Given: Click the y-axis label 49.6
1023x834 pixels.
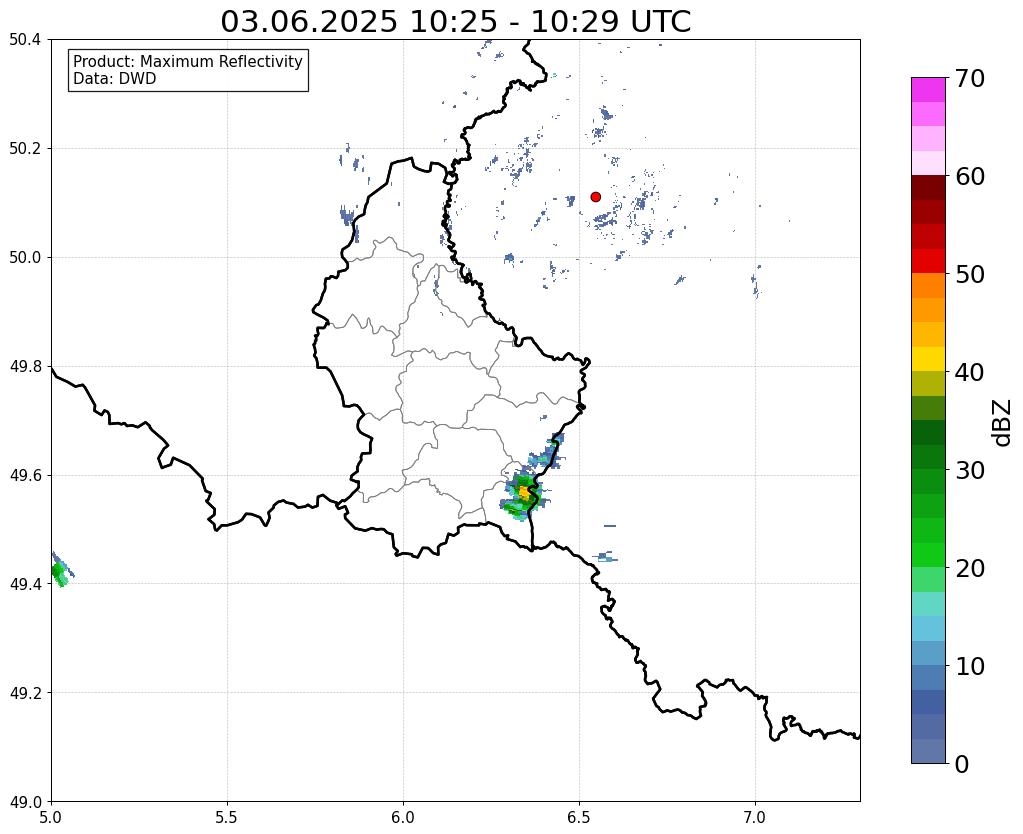Looking at the screenshot, I should (25, 476).
